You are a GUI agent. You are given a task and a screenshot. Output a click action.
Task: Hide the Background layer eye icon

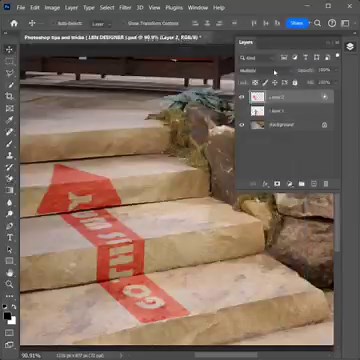242,125
